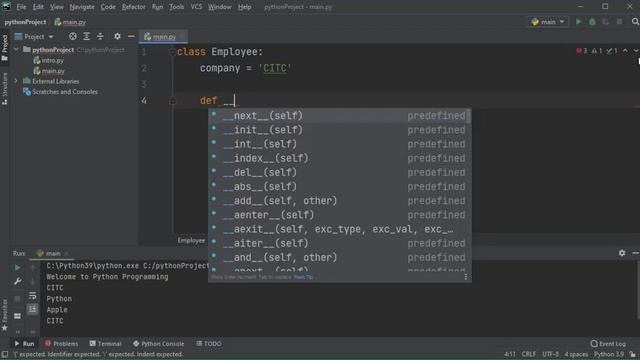The height and width of the screenshot is (360, 640).
Task: Open completion popup more options dots
Action: point(466,277)
